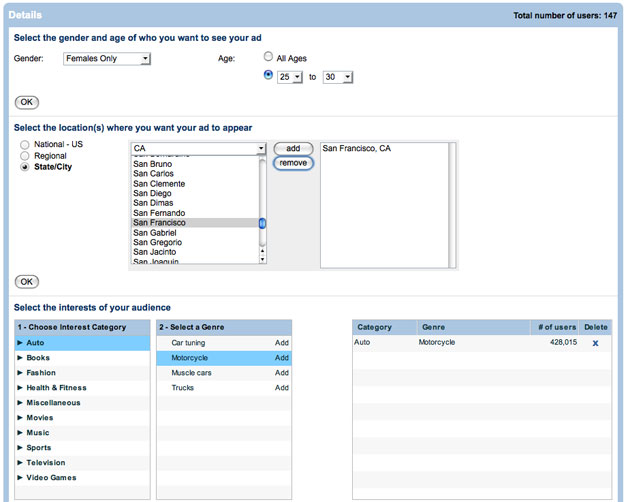Add the Muscle cars genre

[282, 373]
